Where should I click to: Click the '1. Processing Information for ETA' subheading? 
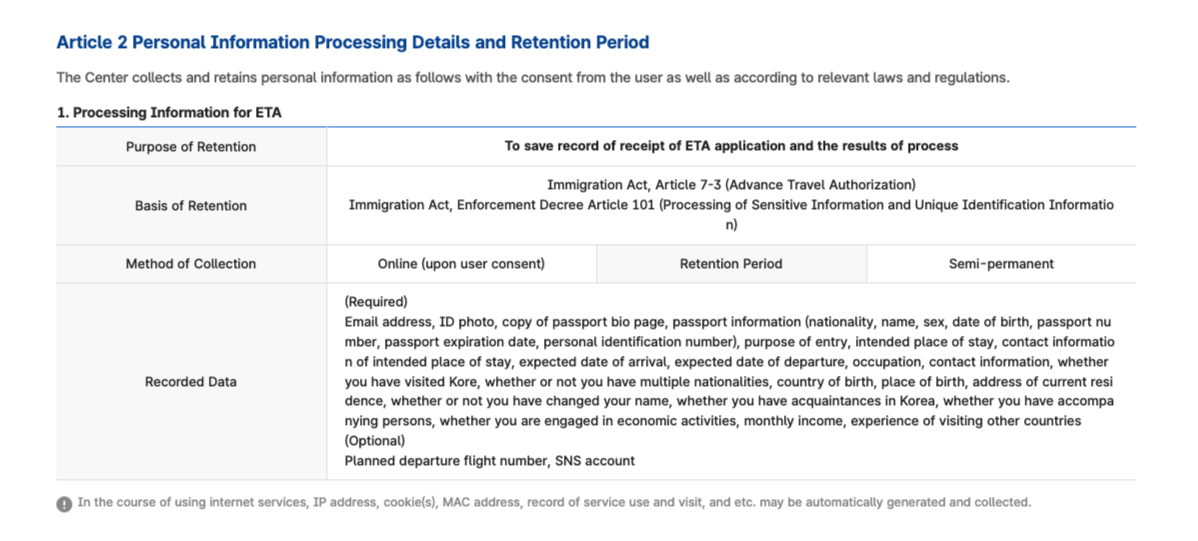169,113
